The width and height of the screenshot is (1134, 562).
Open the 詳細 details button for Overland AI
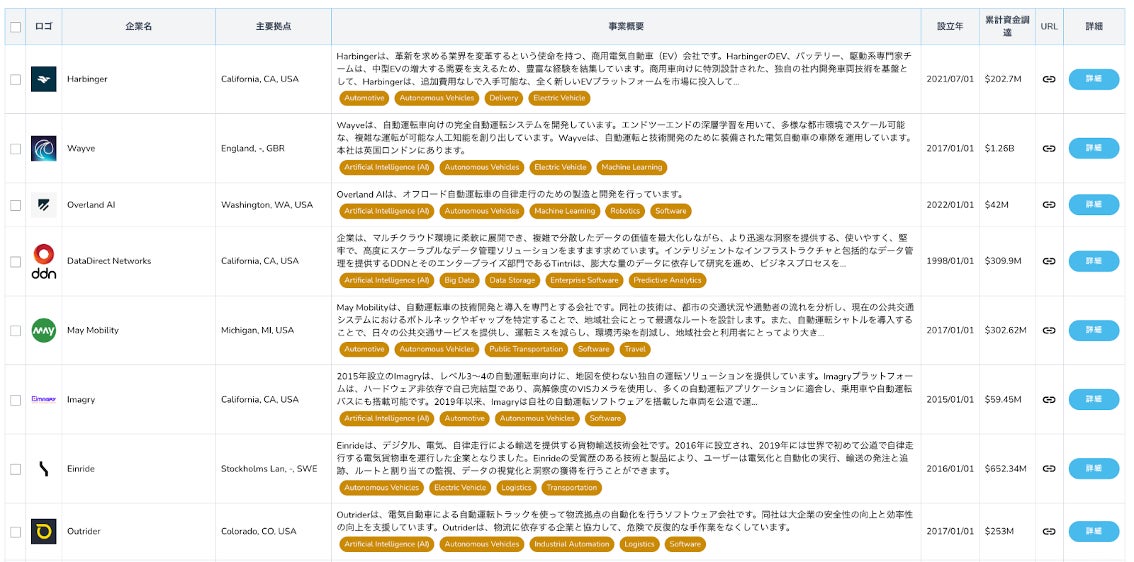pos(1094,205)
